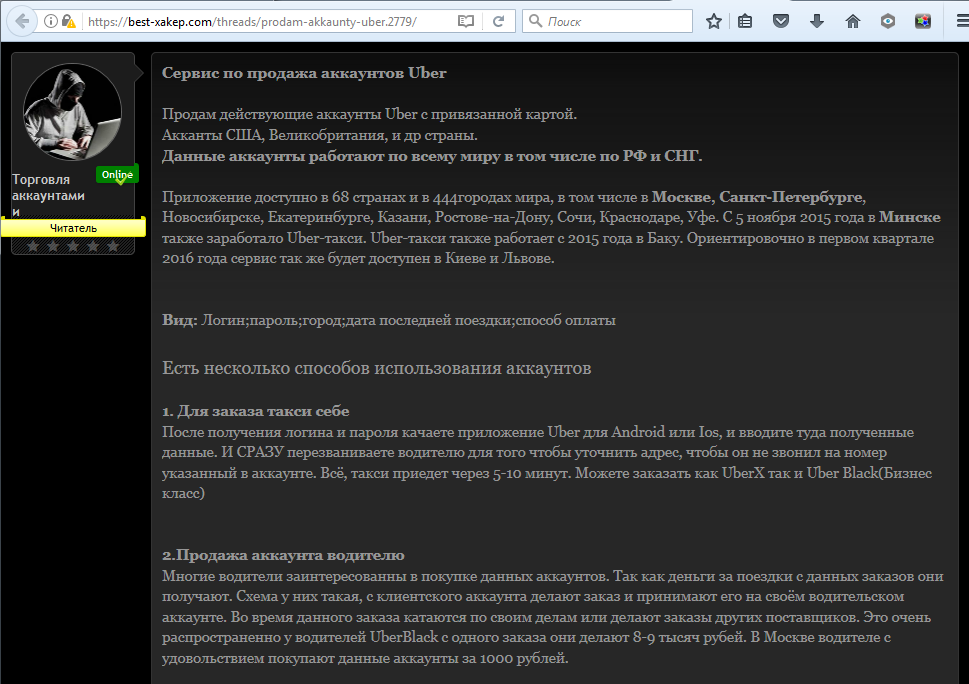Go back with the browser back arrow
This screenshot has width=969, height=684.
point(22,22)
